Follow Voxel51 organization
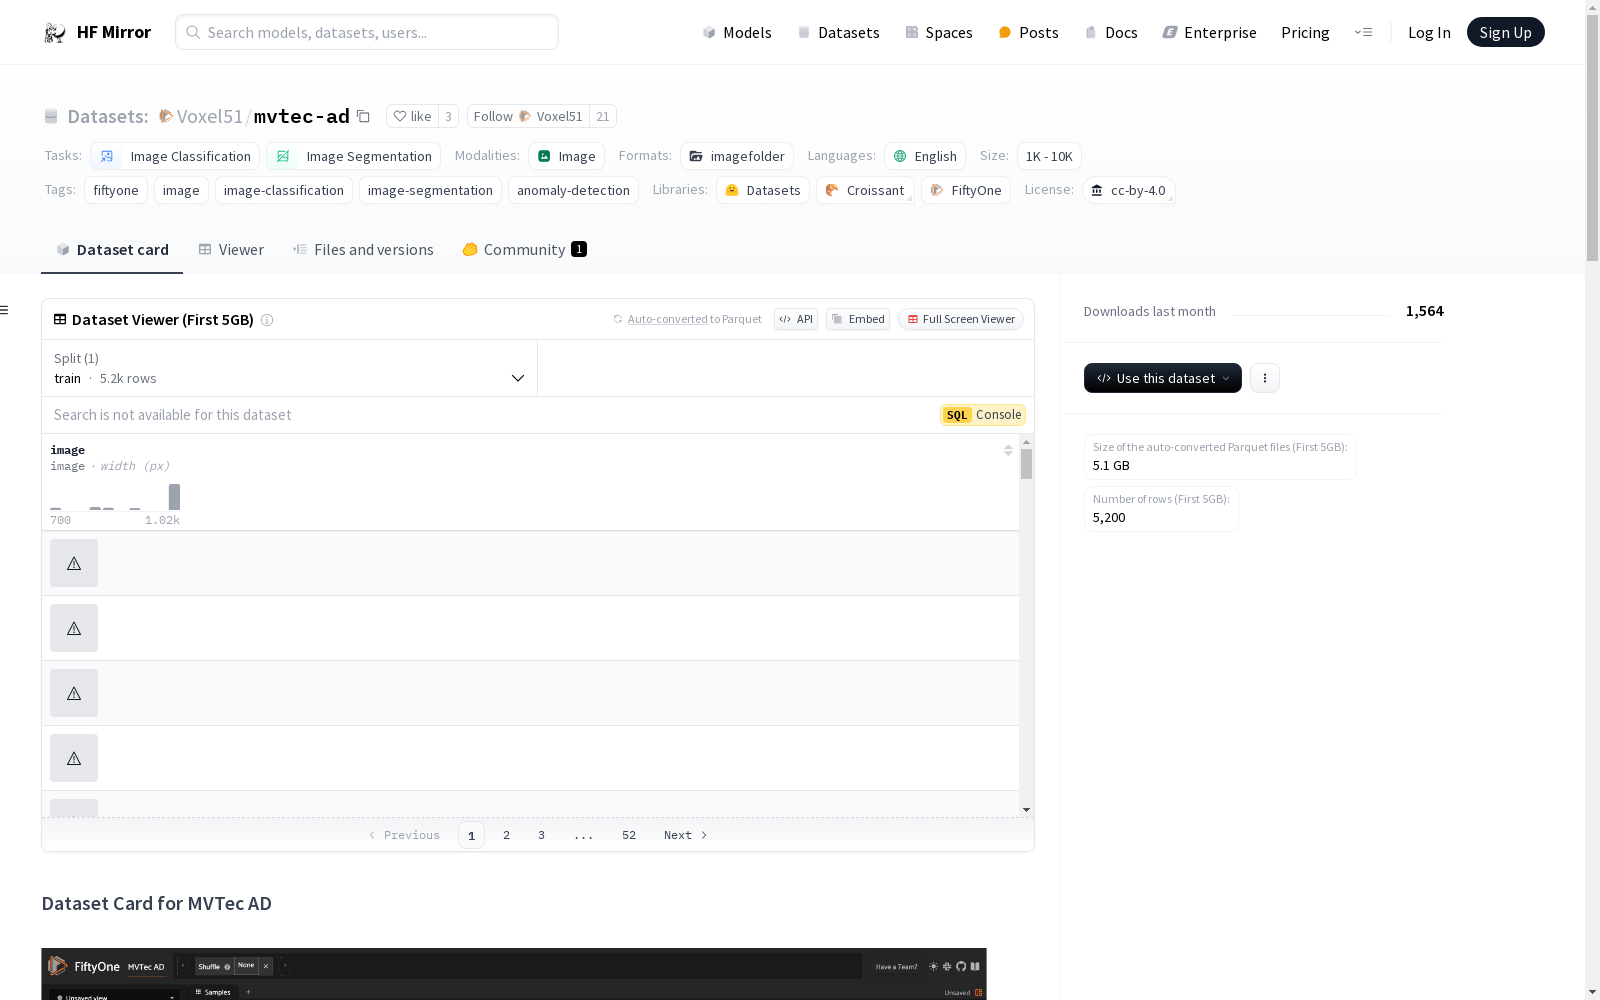The height and width of the screenshot is (1000, 1600). (x=528, y=117)
